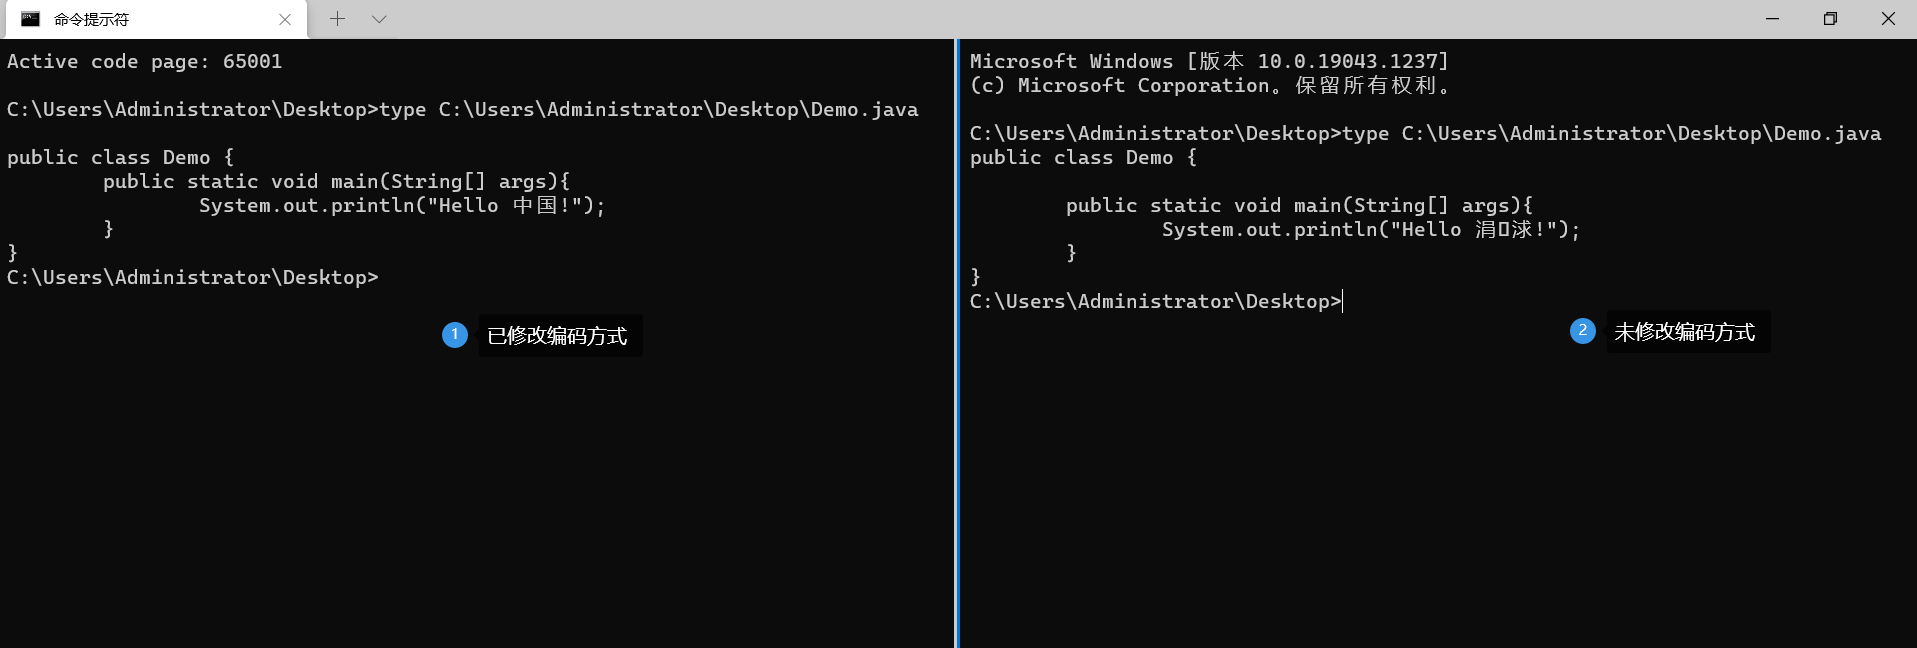Restore down the terminal window
Viewport: 1917px width, 648px height.
click(1830, 19)
